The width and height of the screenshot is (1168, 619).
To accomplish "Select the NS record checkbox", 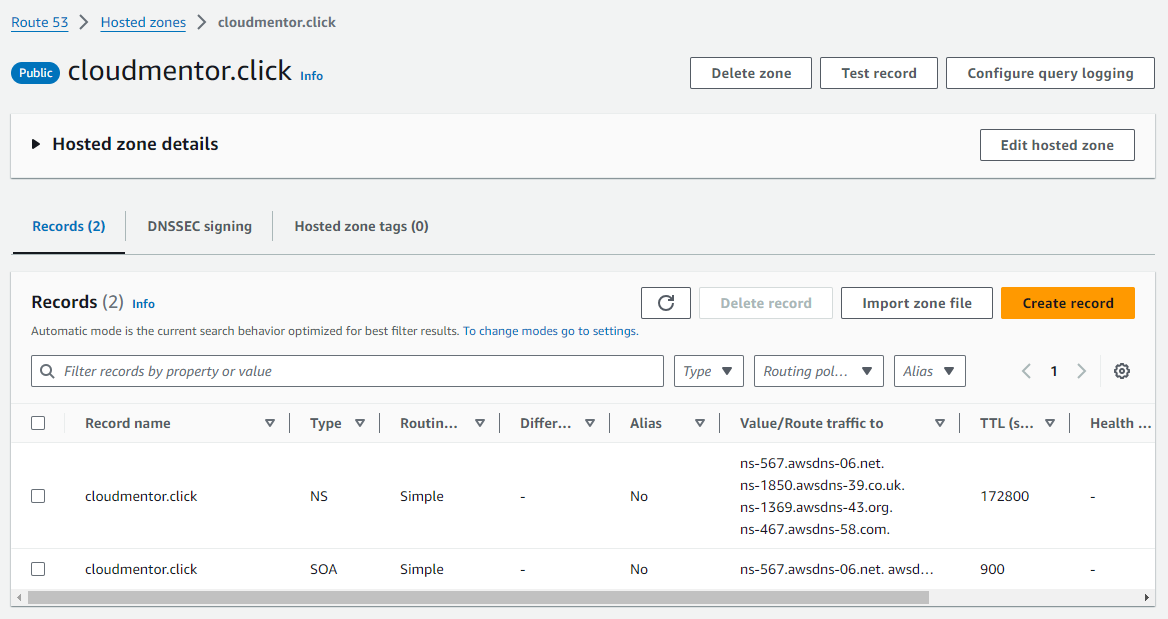I will tap(38, 496).
